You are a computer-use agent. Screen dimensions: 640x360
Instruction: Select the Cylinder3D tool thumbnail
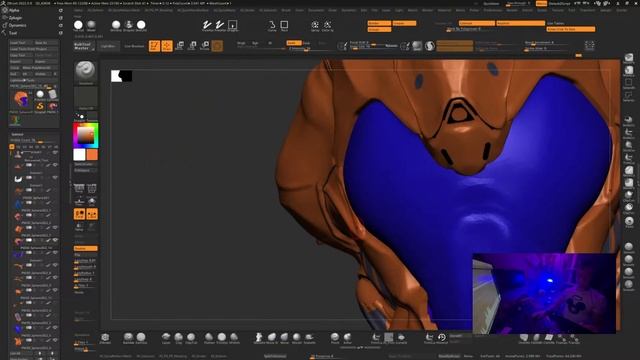pos(53,95)
